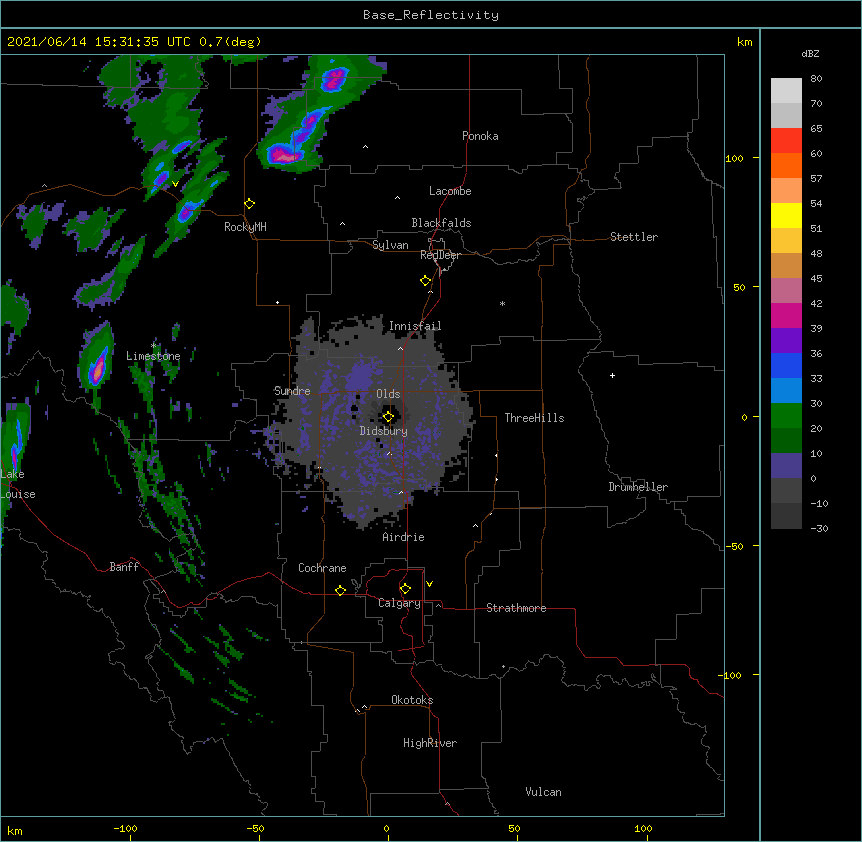Click the Sundre city label

pyautogui.click(x=292, y=391)
